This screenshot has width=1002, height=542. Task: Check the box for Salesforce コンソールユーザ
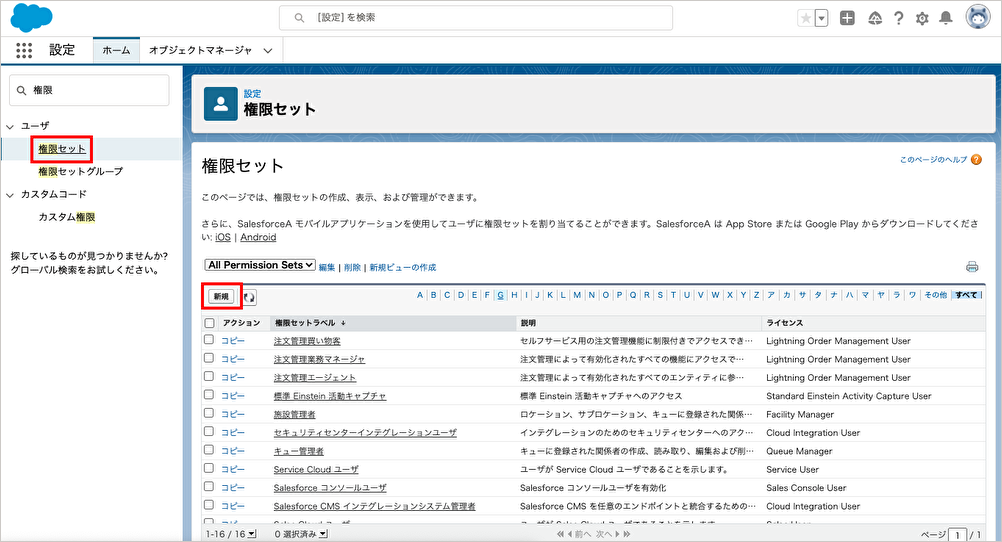(x=209, y=487)
